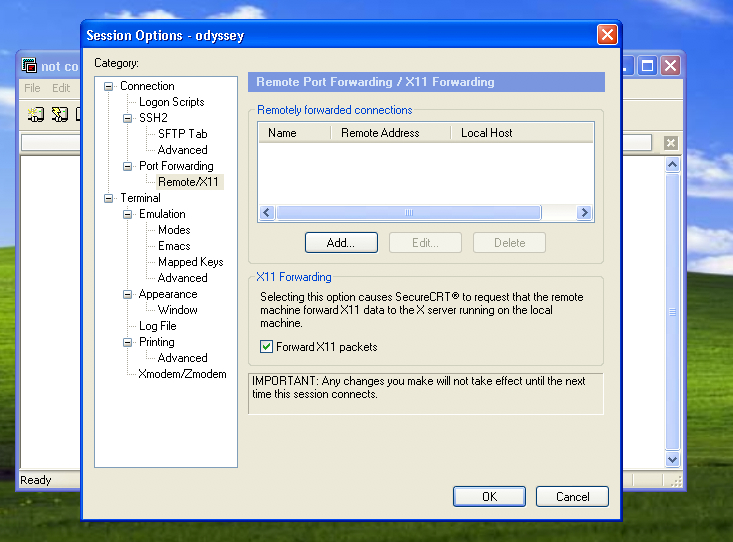This screenshot has height=542, width=733.
Task: Click left arrow of list scrollbar
Action: coord(267,213)
